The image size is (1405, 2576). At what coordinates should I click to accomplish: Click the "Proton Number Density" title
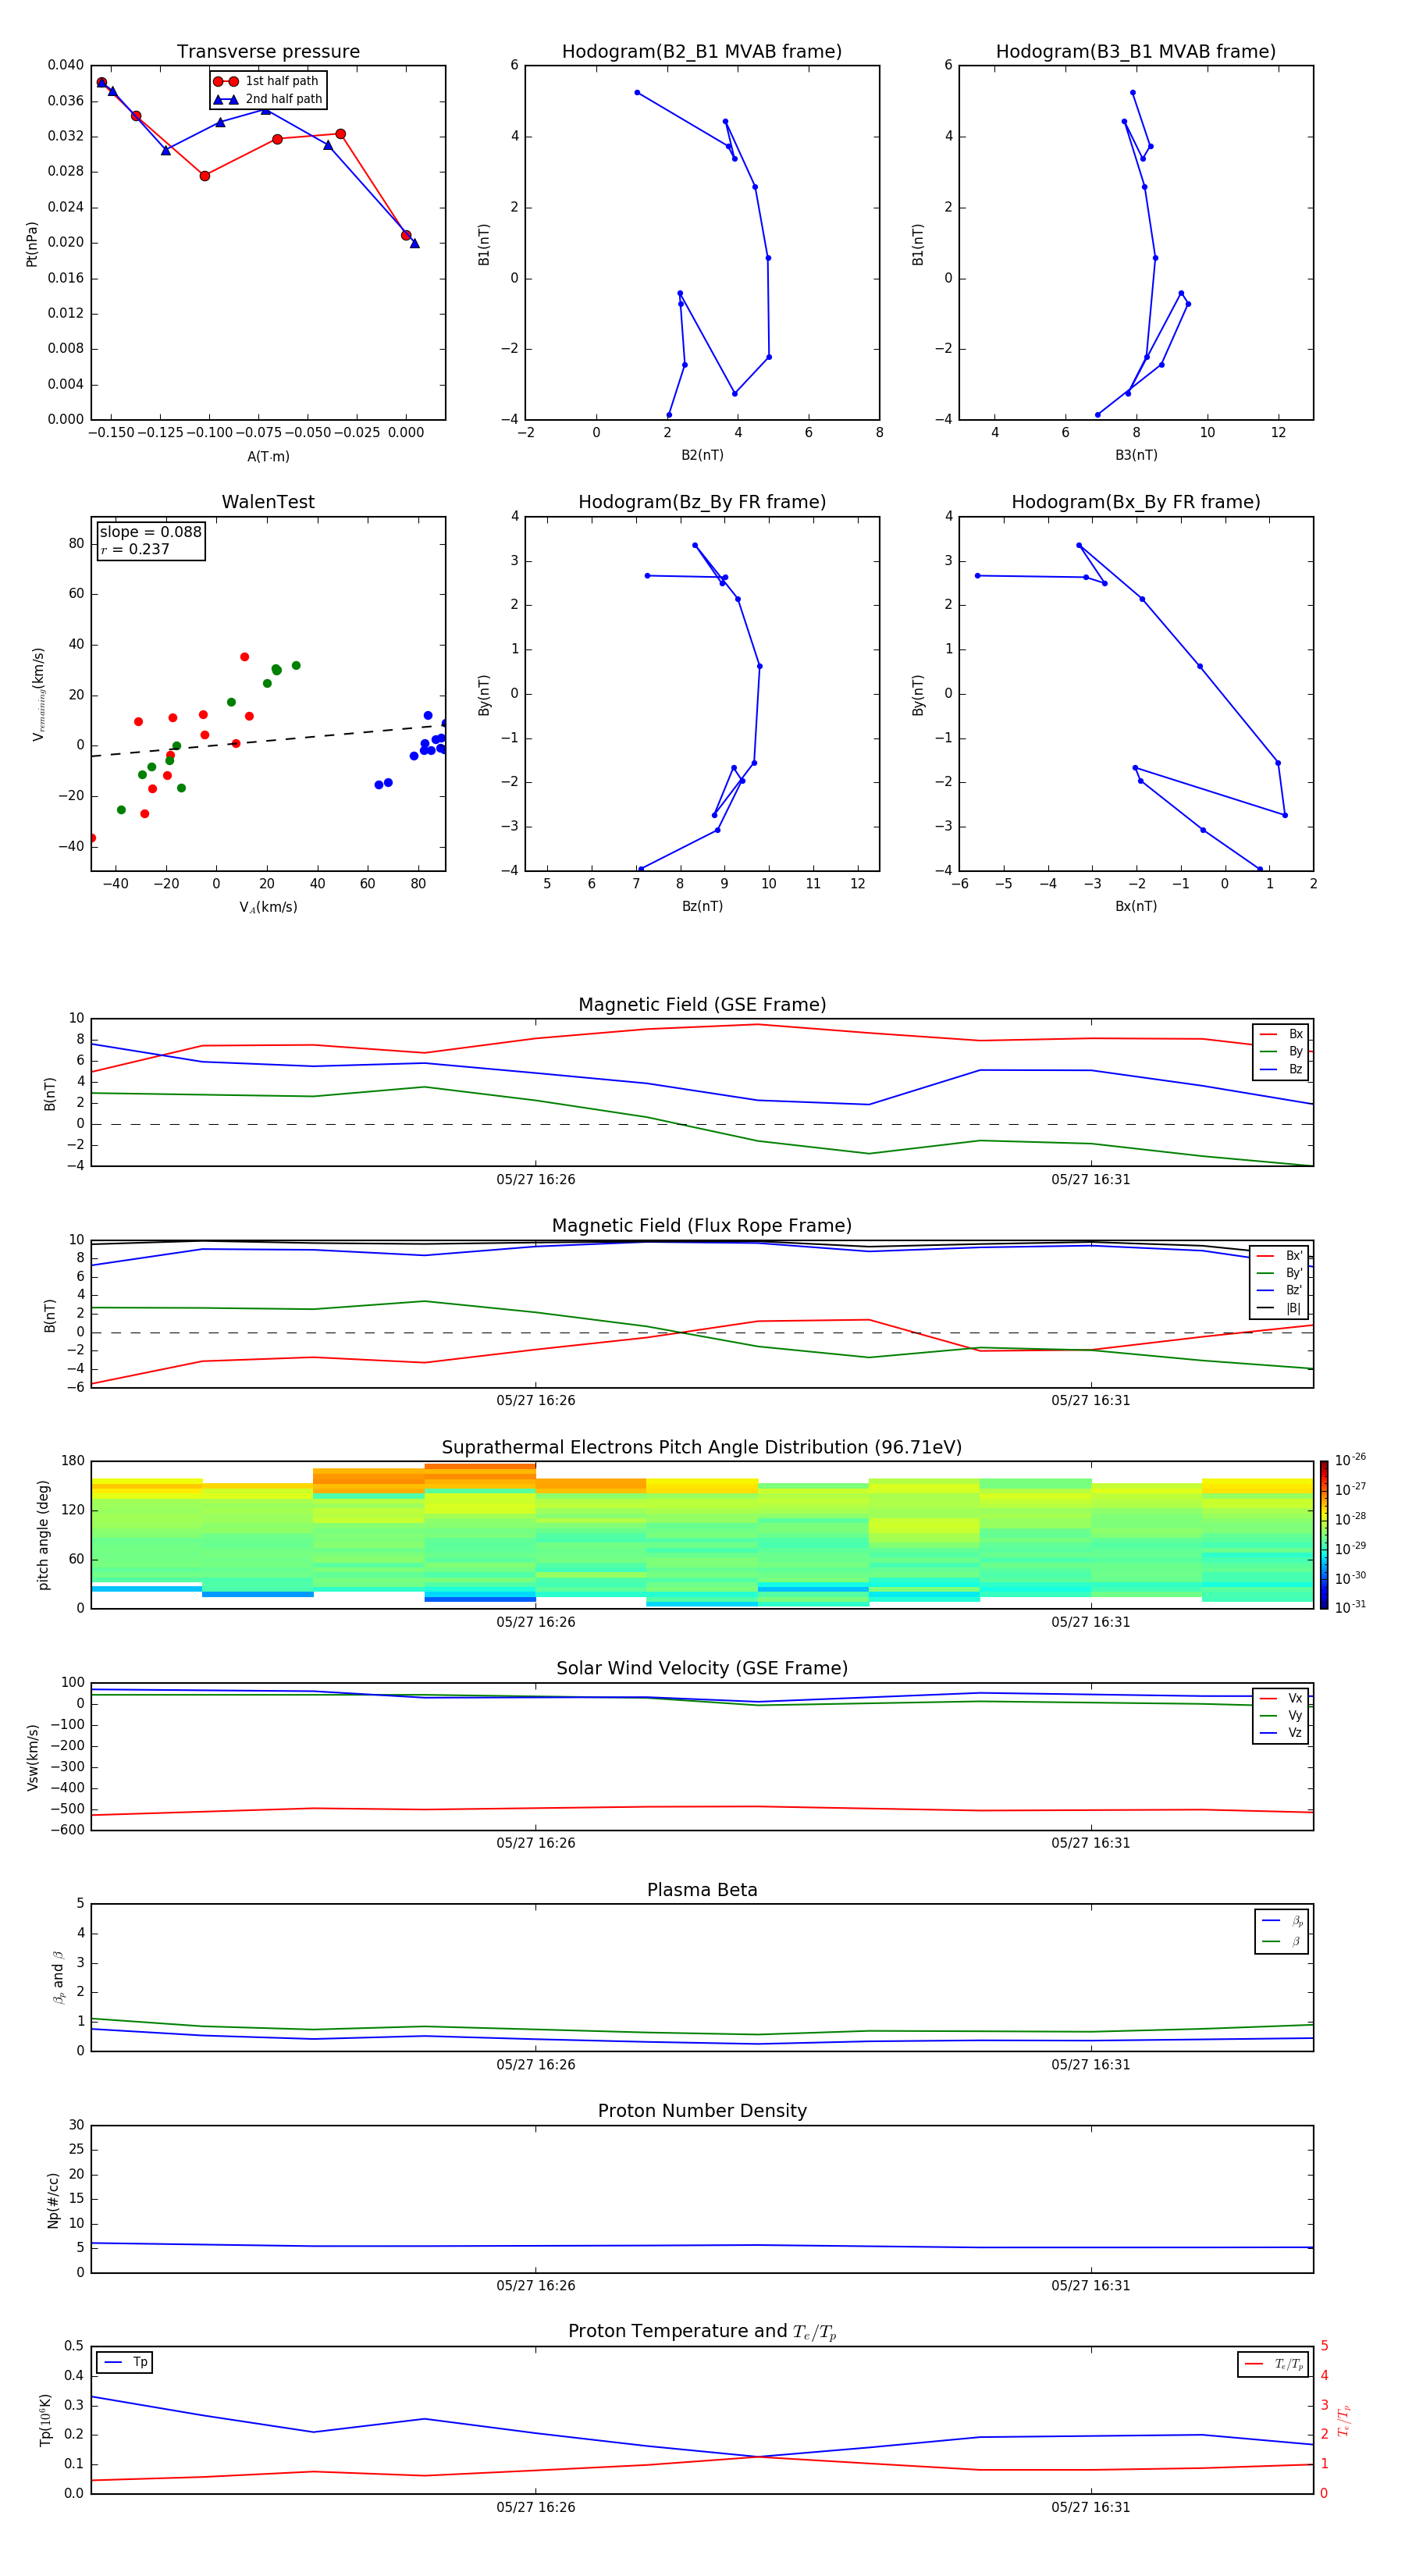(x=702, y=2111)
